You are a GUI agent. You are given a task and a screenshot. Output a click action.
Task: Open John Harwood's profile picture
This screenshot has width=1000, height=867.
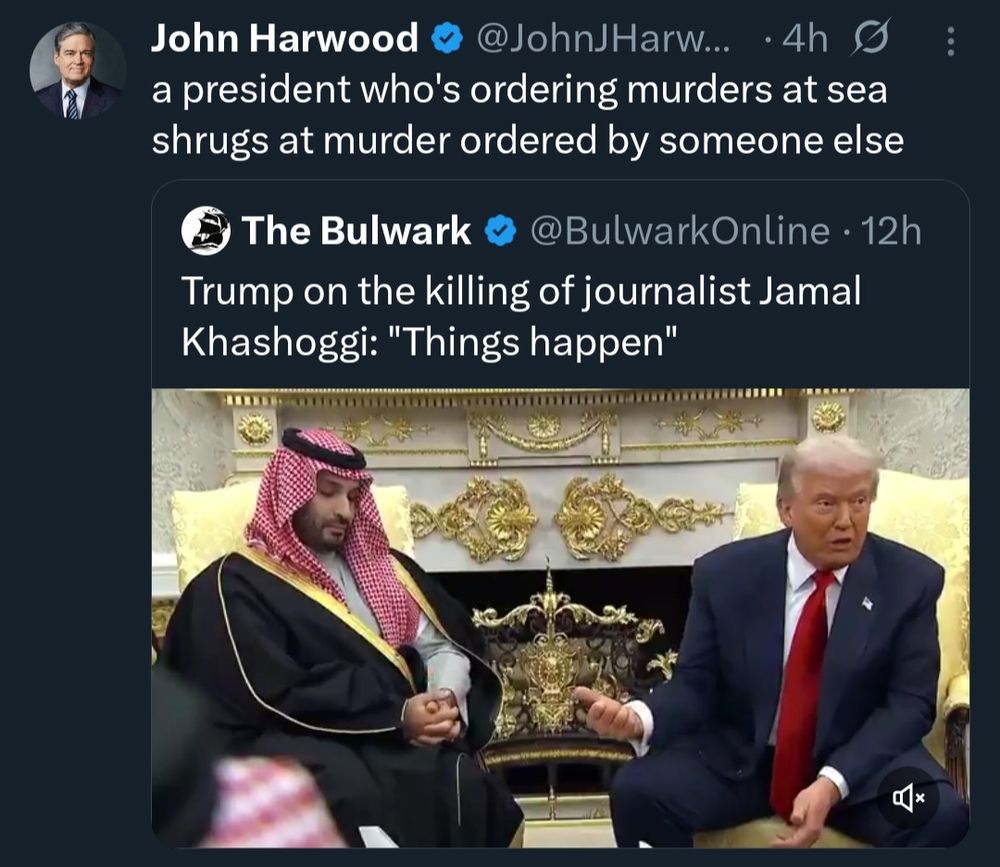pos(77,71)
